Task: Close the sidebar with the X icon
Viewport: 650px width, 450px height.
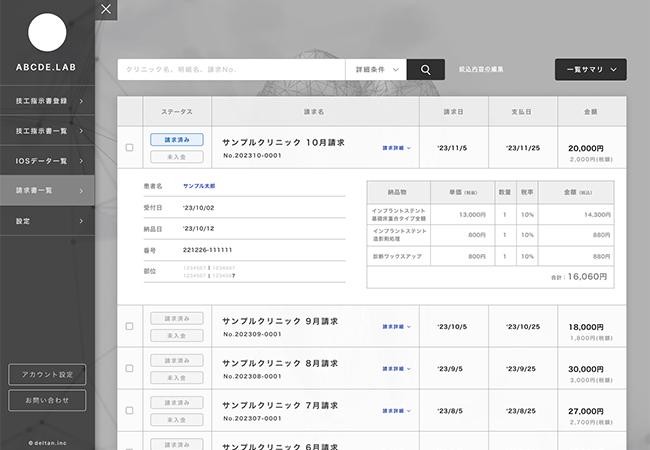Action: 106,9
